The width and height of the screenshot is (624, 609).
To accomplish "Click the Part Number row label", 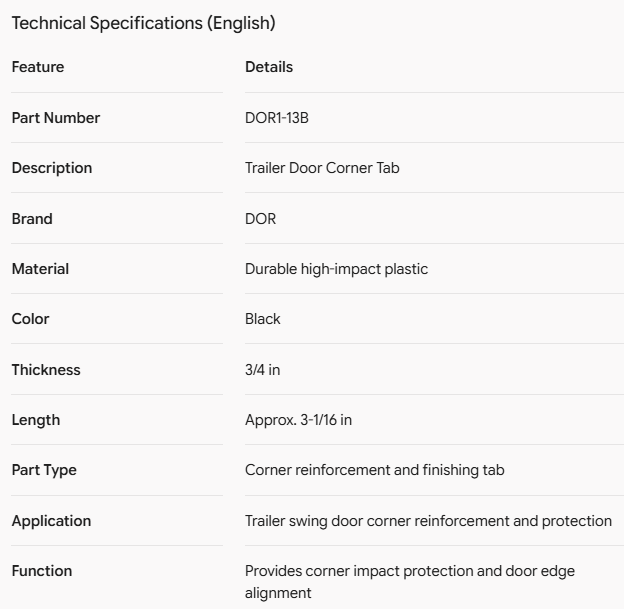I will pos(56,118).
